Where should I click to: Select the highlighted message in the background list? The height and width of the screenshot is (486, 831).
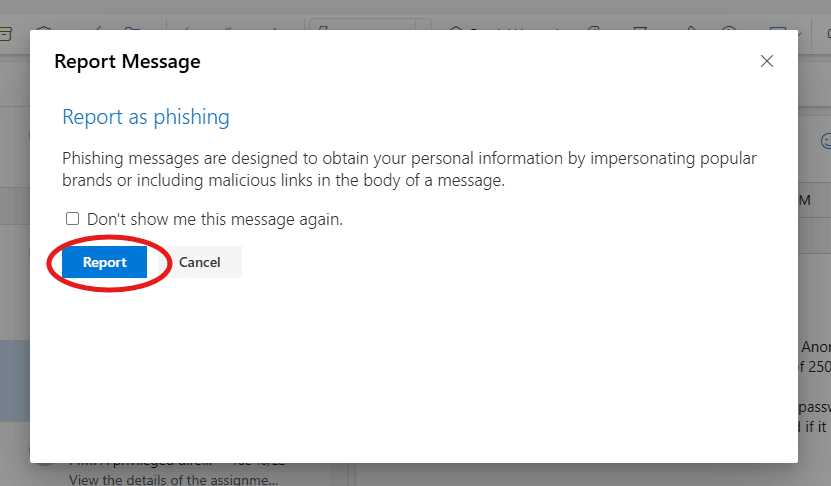point(14,380)
